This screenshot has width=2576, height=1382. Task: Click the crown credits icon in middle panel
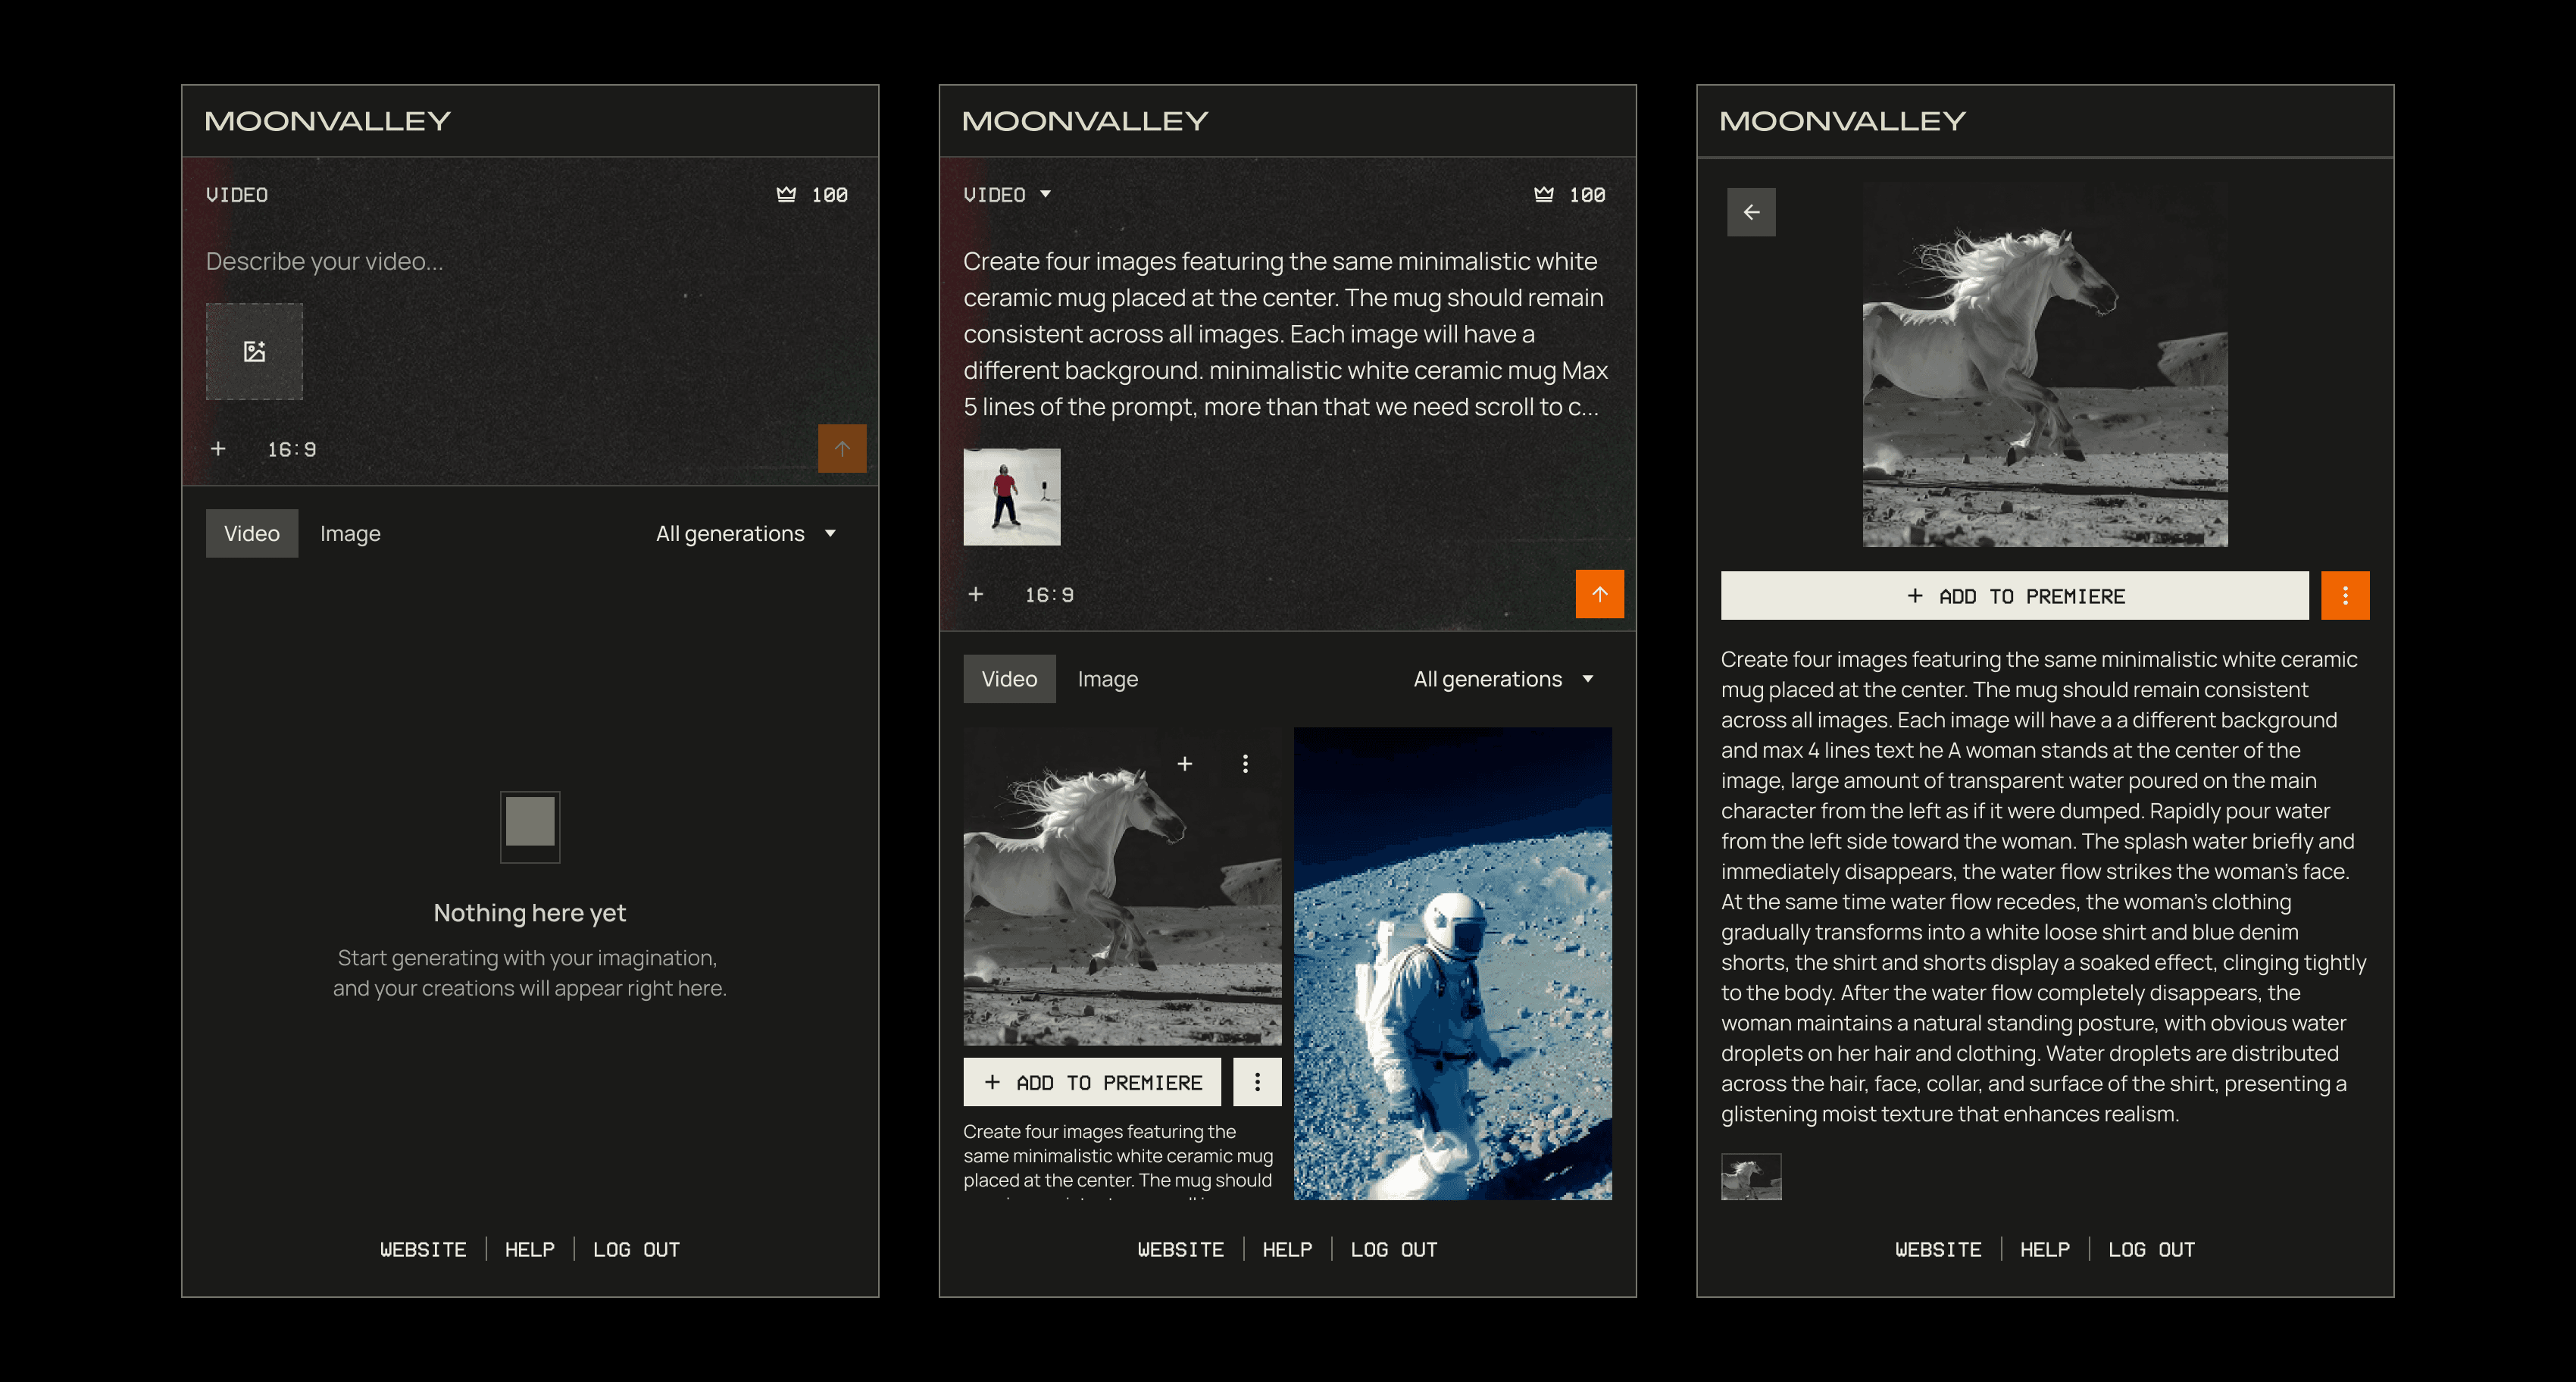tap(1544, 194)
